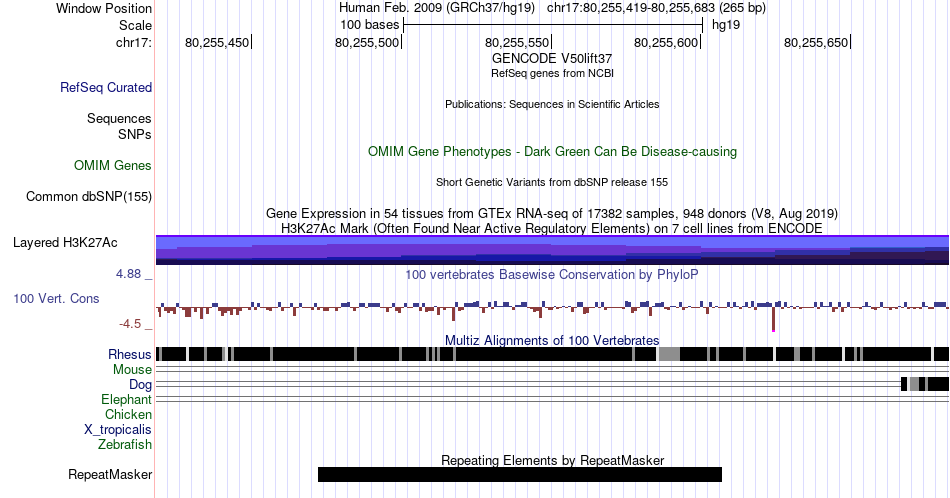This screenshot has width=950, height=498.
Task: Click the RepeatMasker track label
Action: [x=110, y=474]
